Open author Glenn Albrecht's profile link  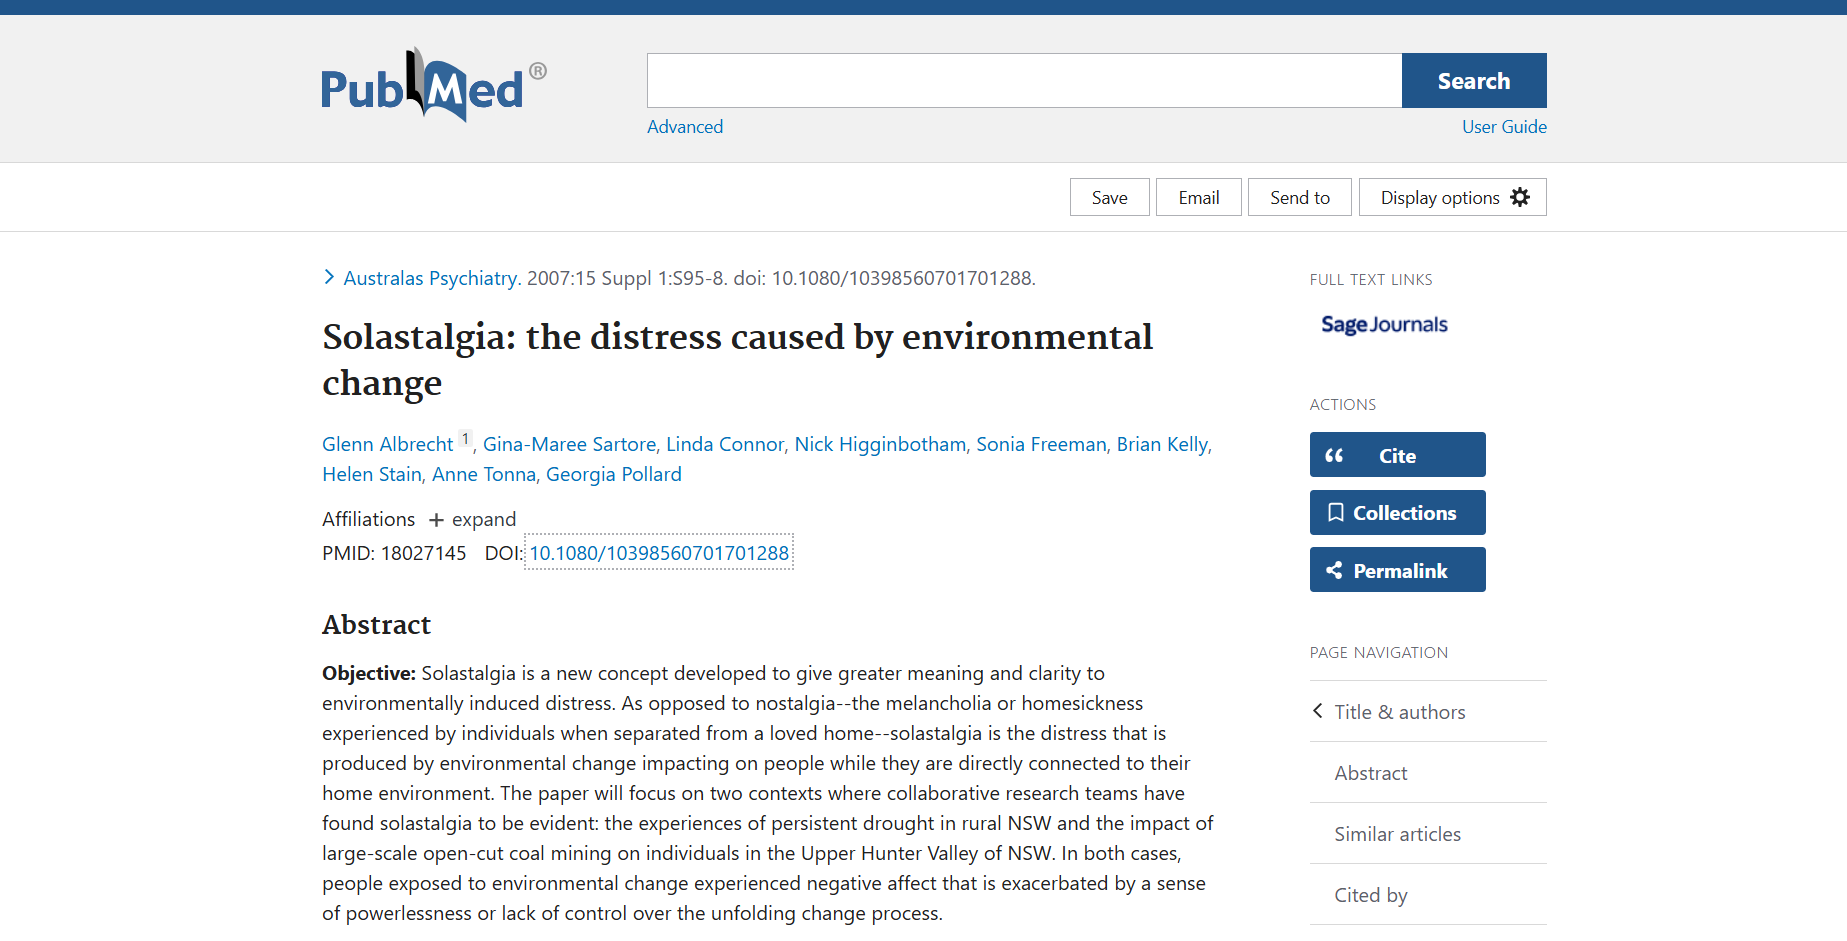pyautogui.click(x=387, y=443)
